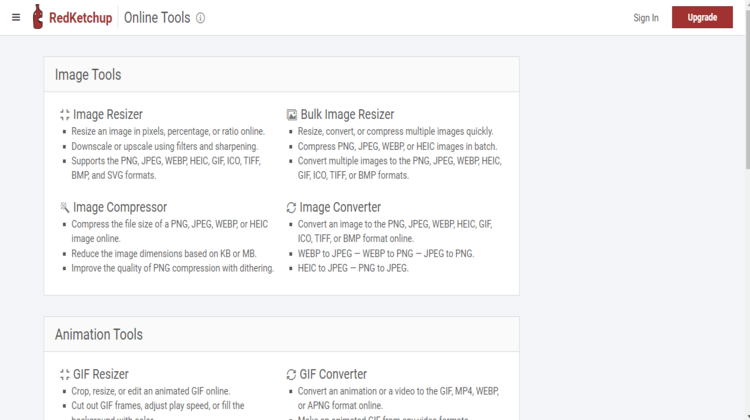Open the GIF Resizer tool link
750x420 pixels.
(x=101, y=374)
